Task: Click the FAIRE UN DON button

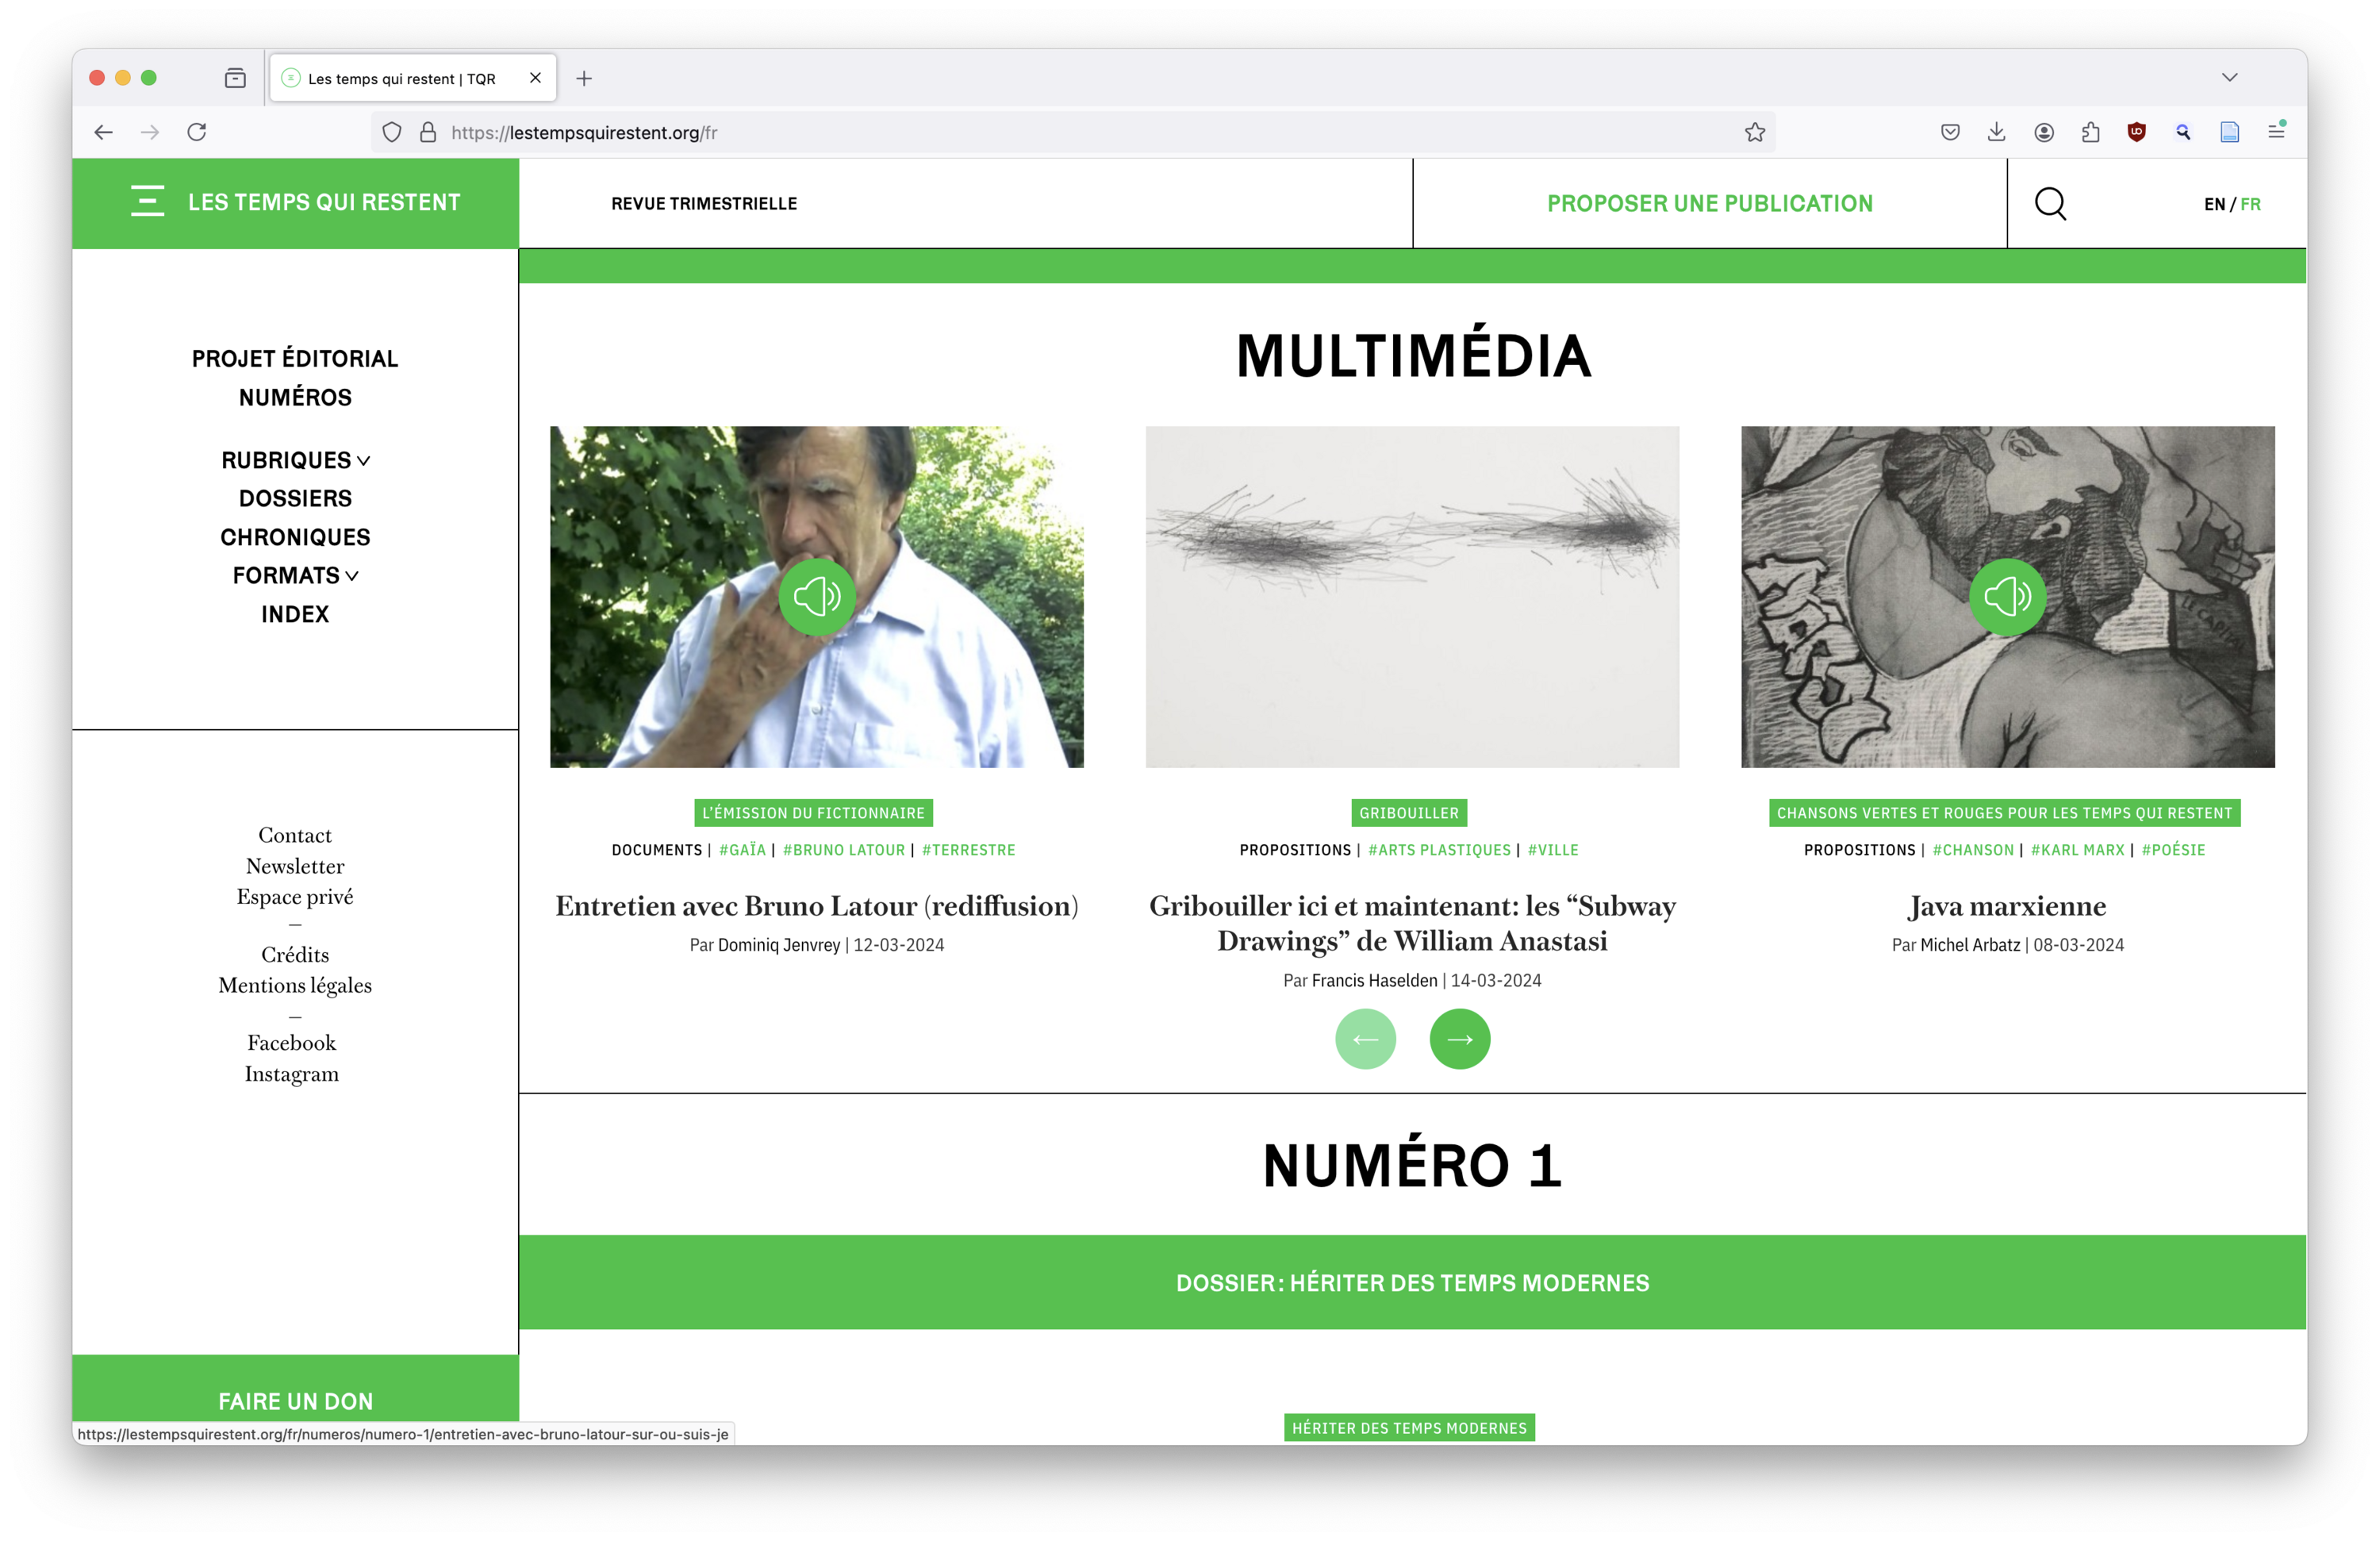Action: pyautogui.click(x=295, y=1400)
